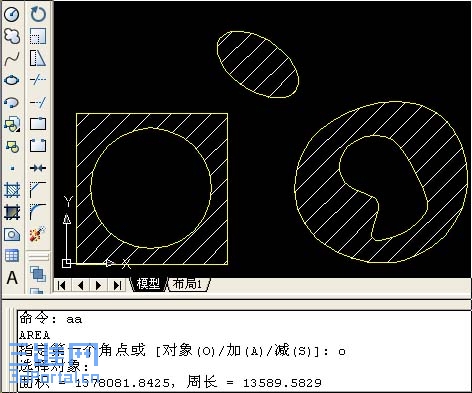
Task: Switch to the 布局1 layout tab
Action: click(188, 284)
